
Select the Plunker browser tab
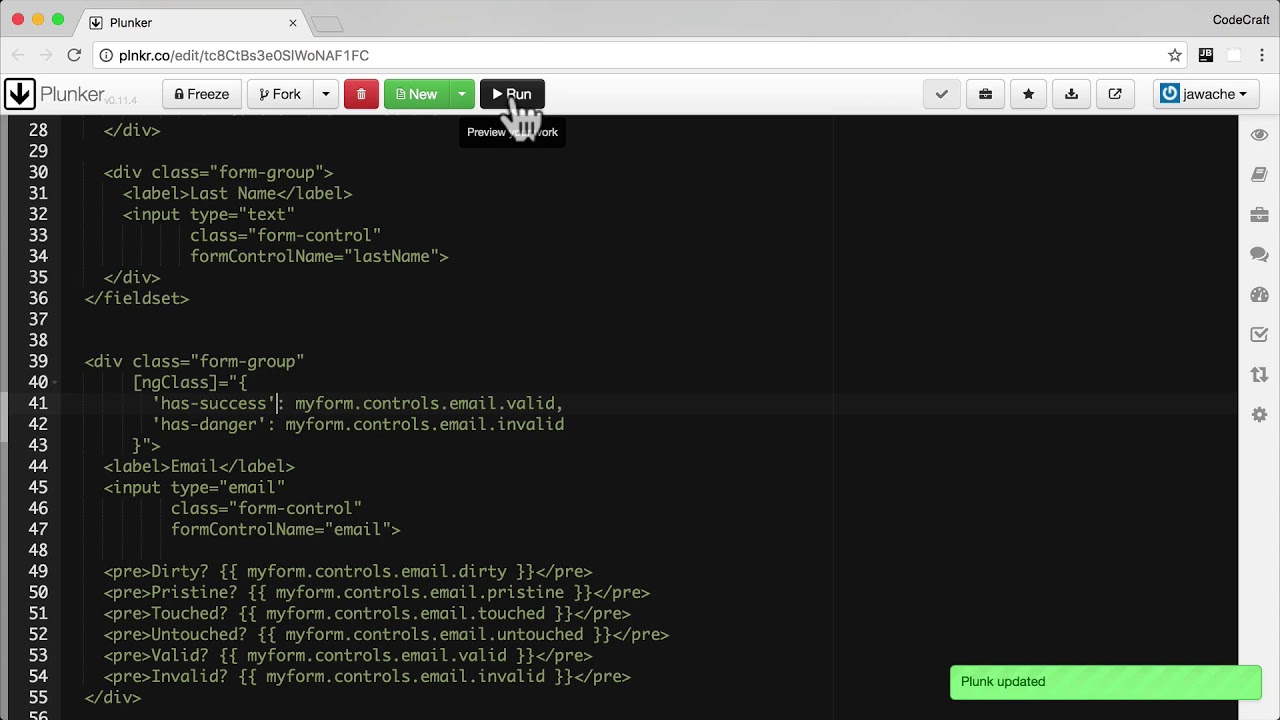[193, 22]
